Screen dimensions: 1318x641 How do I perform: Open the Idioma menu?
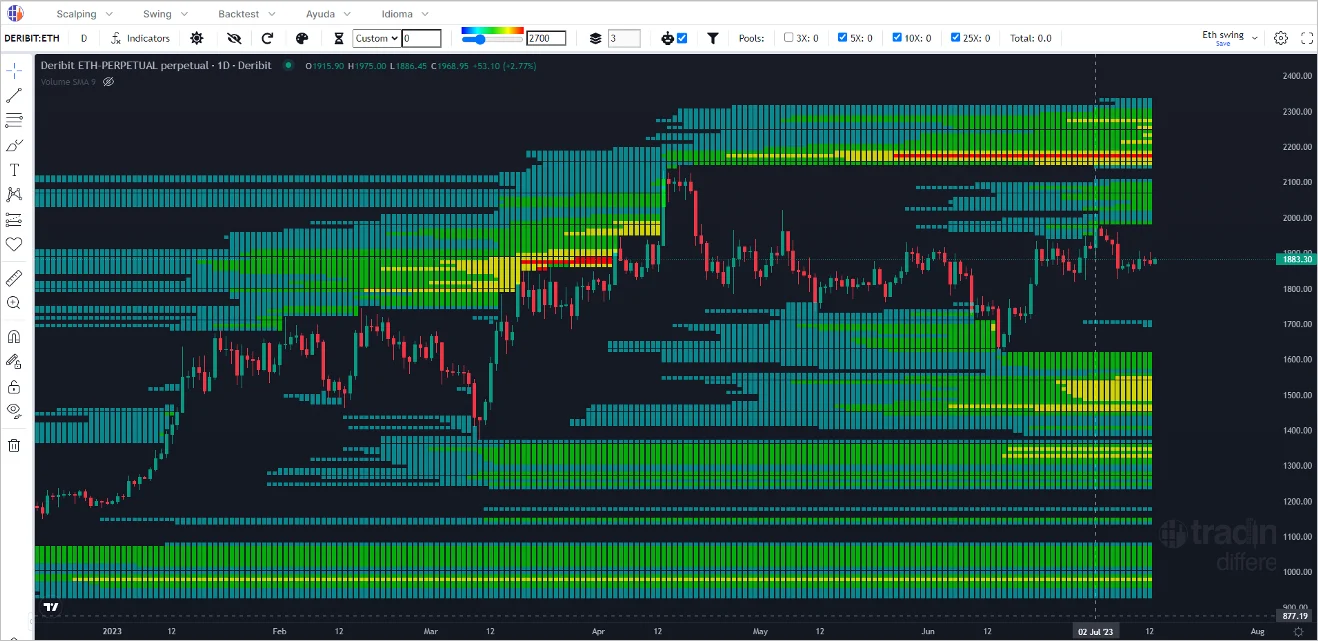[x=396, y=13]
